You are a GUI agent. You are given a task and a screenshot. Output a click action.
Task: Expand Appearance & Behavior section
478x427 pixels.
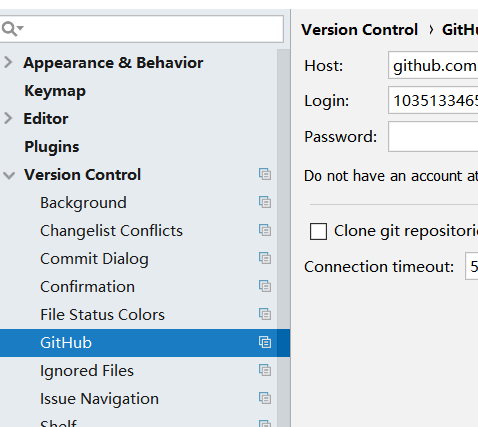click(9, 63)
